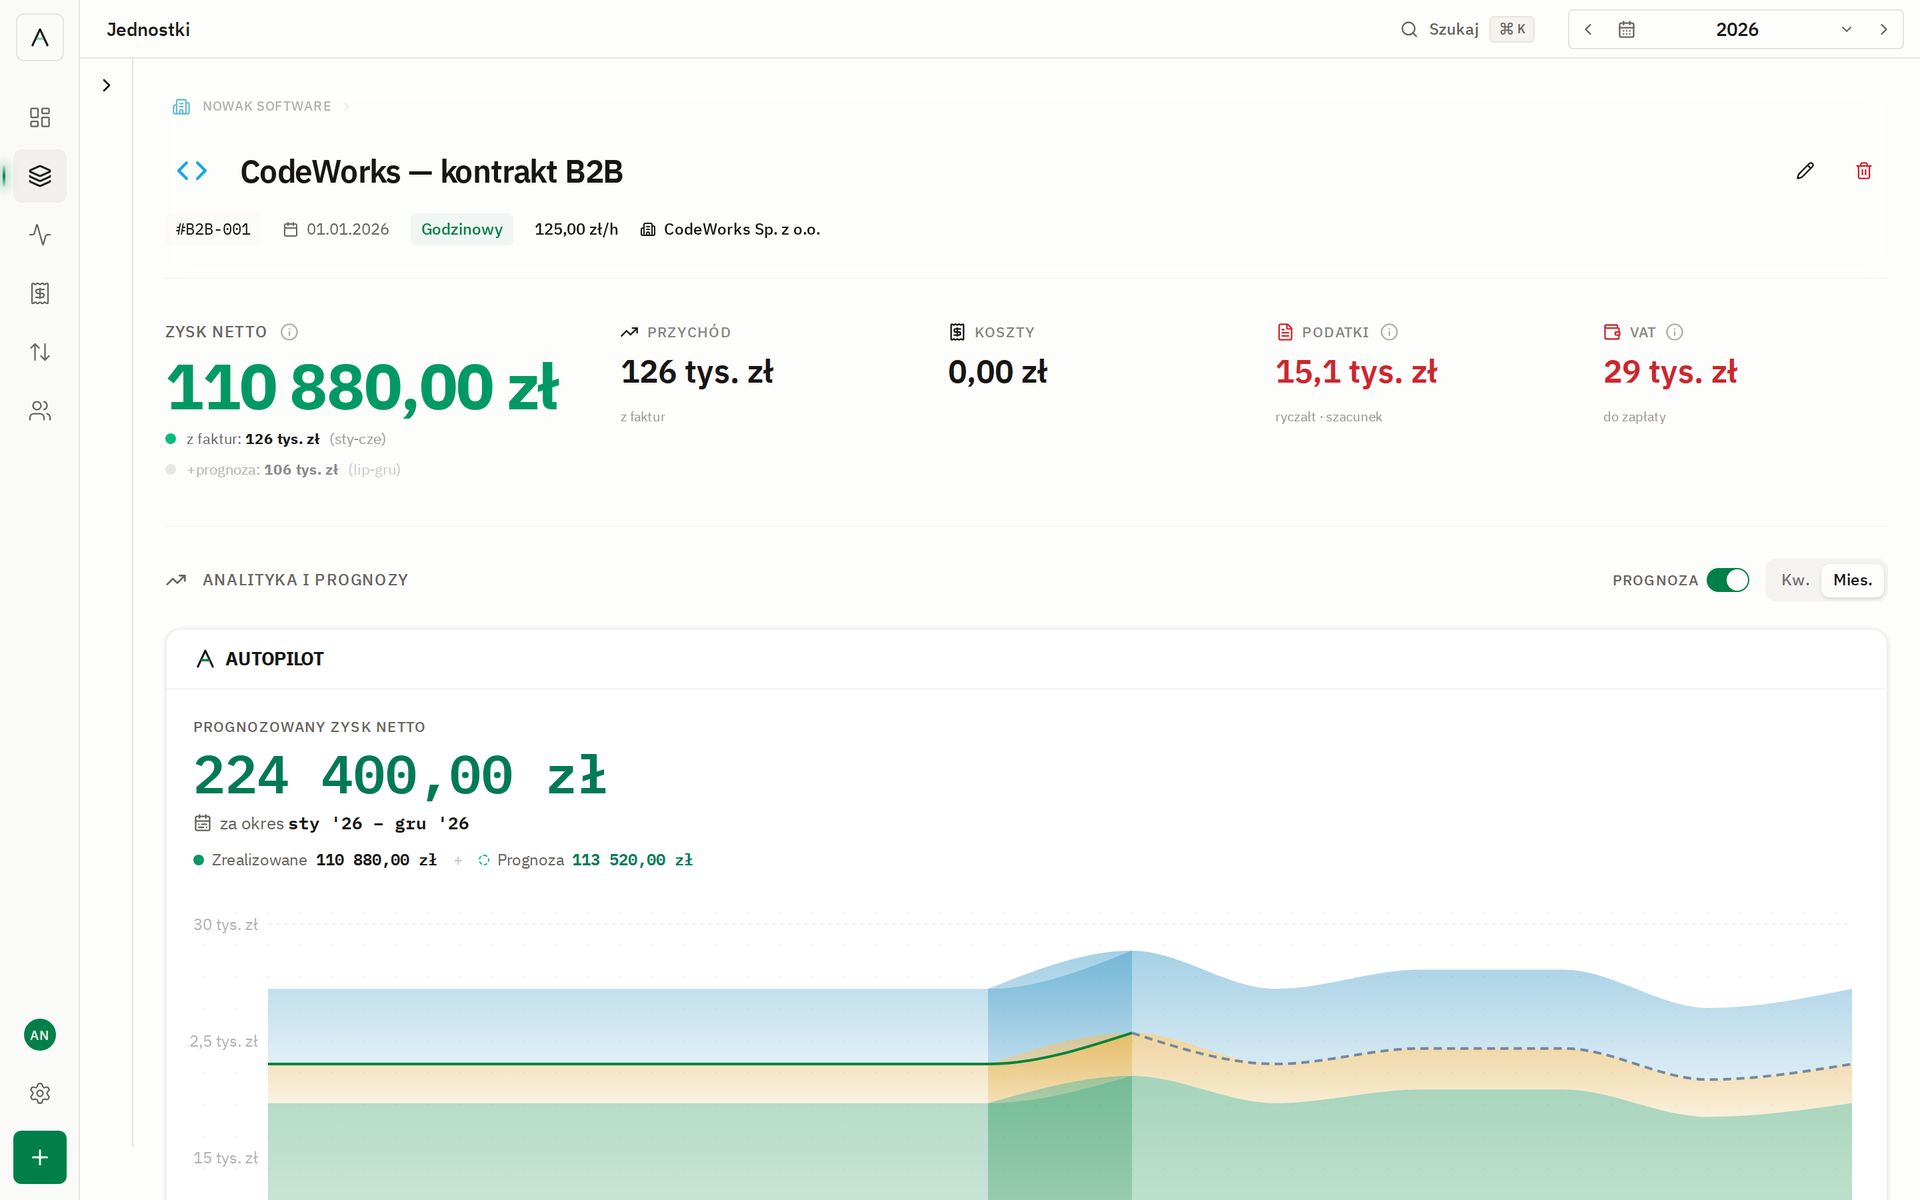Open the transfers up-down arrows icon

40,352
